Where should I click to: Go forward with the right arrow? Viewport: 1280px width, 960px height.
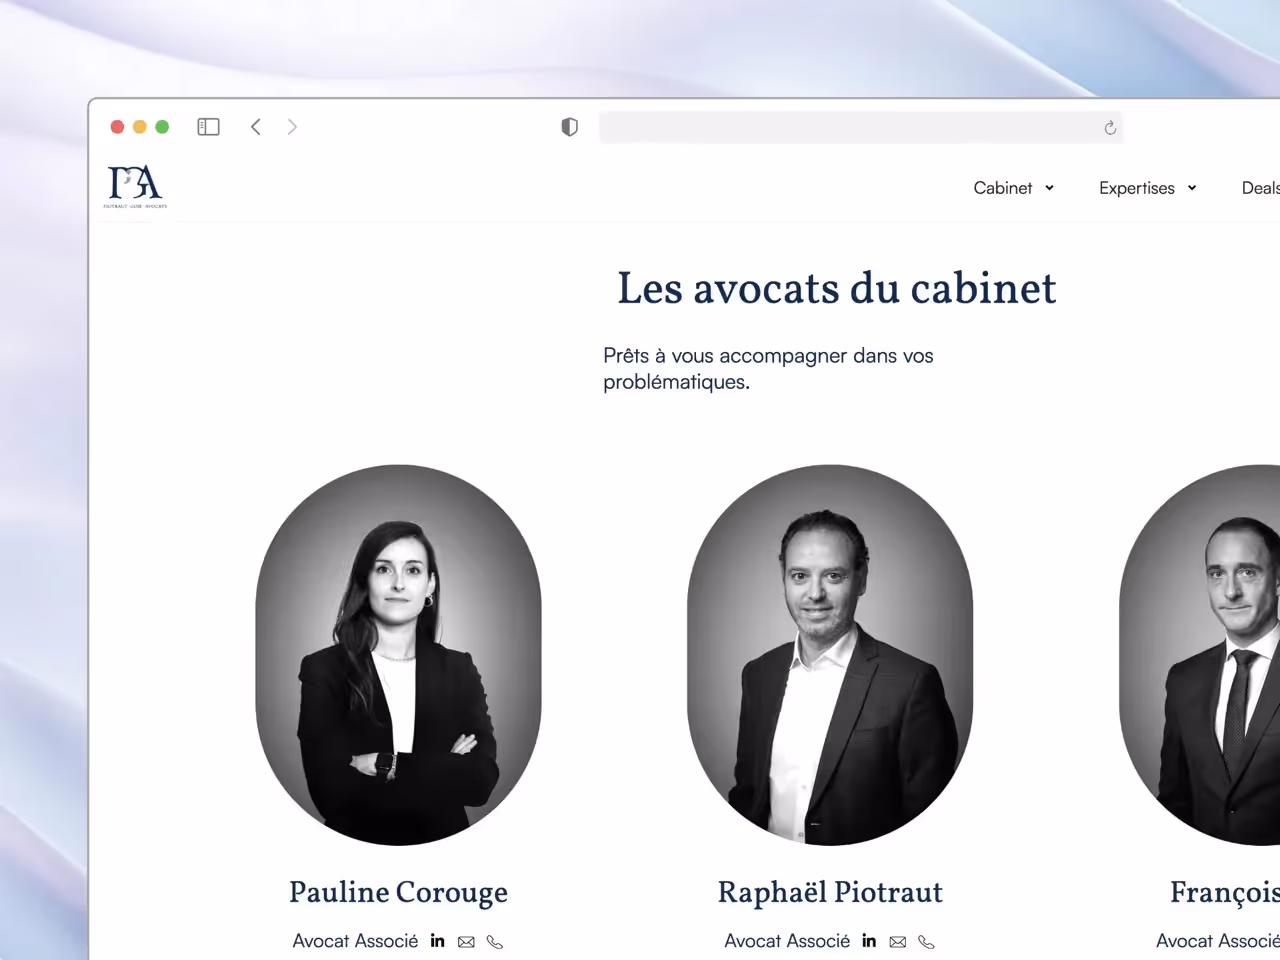coord(292,127)
